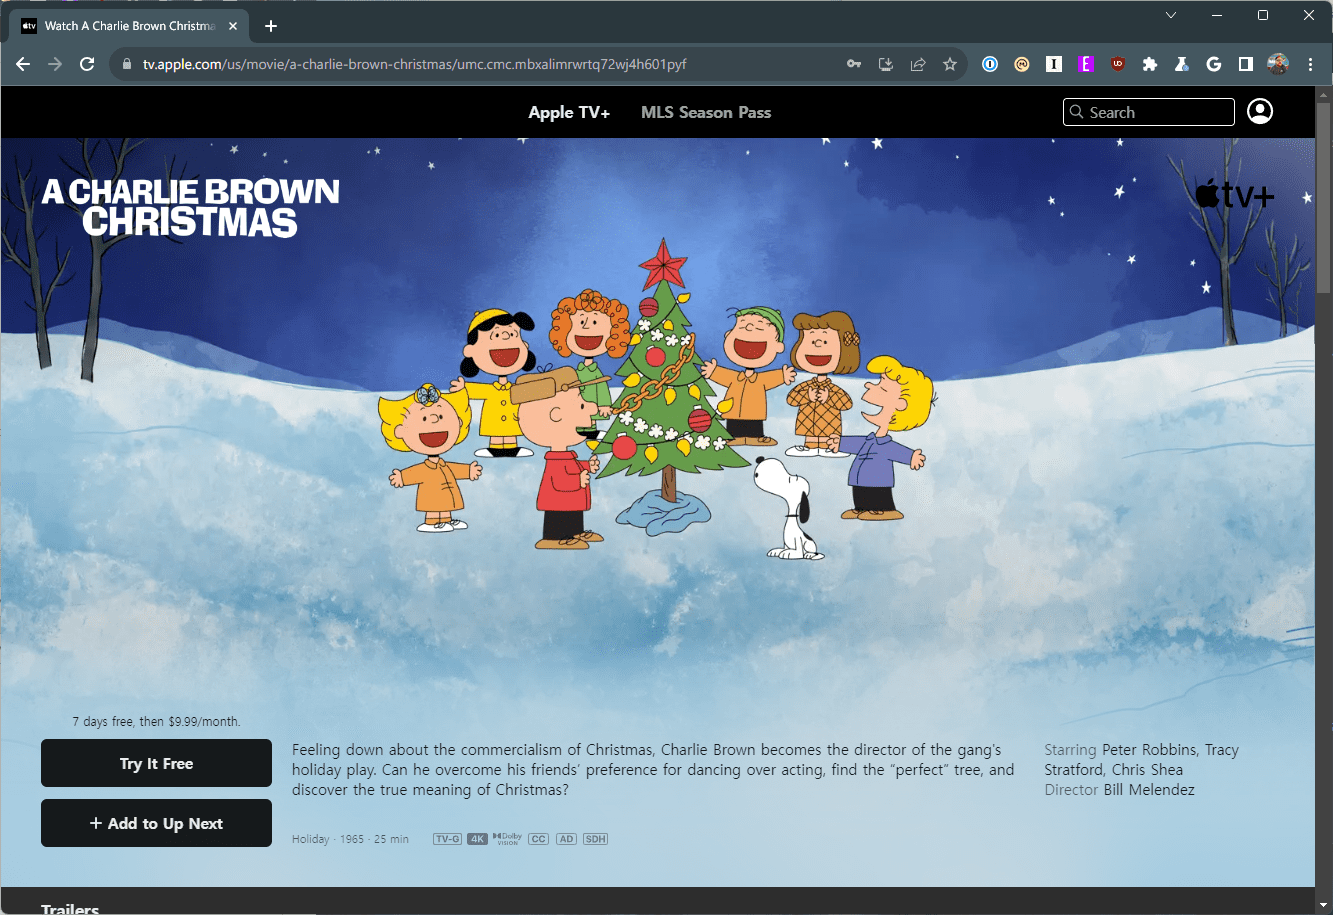The image size is (1333, 915).
Task: Click the CC closed captions badge
Action: point(539,839)
